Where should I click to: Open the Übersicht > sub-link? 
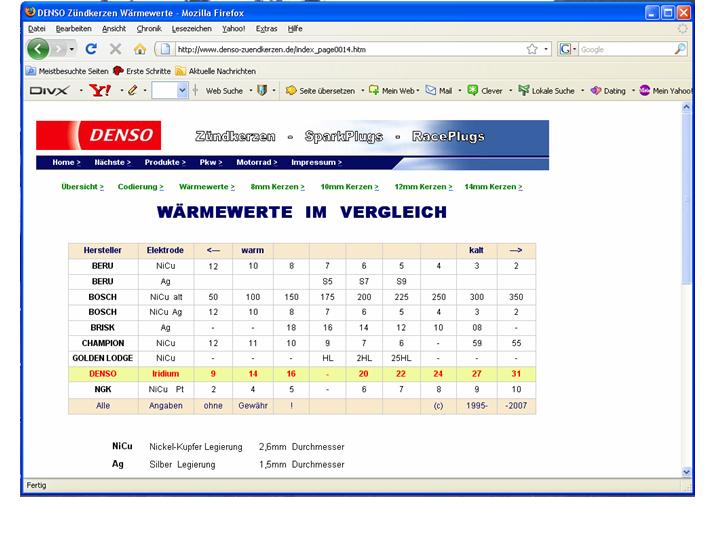pyautogui.click(x=83, y=187)
